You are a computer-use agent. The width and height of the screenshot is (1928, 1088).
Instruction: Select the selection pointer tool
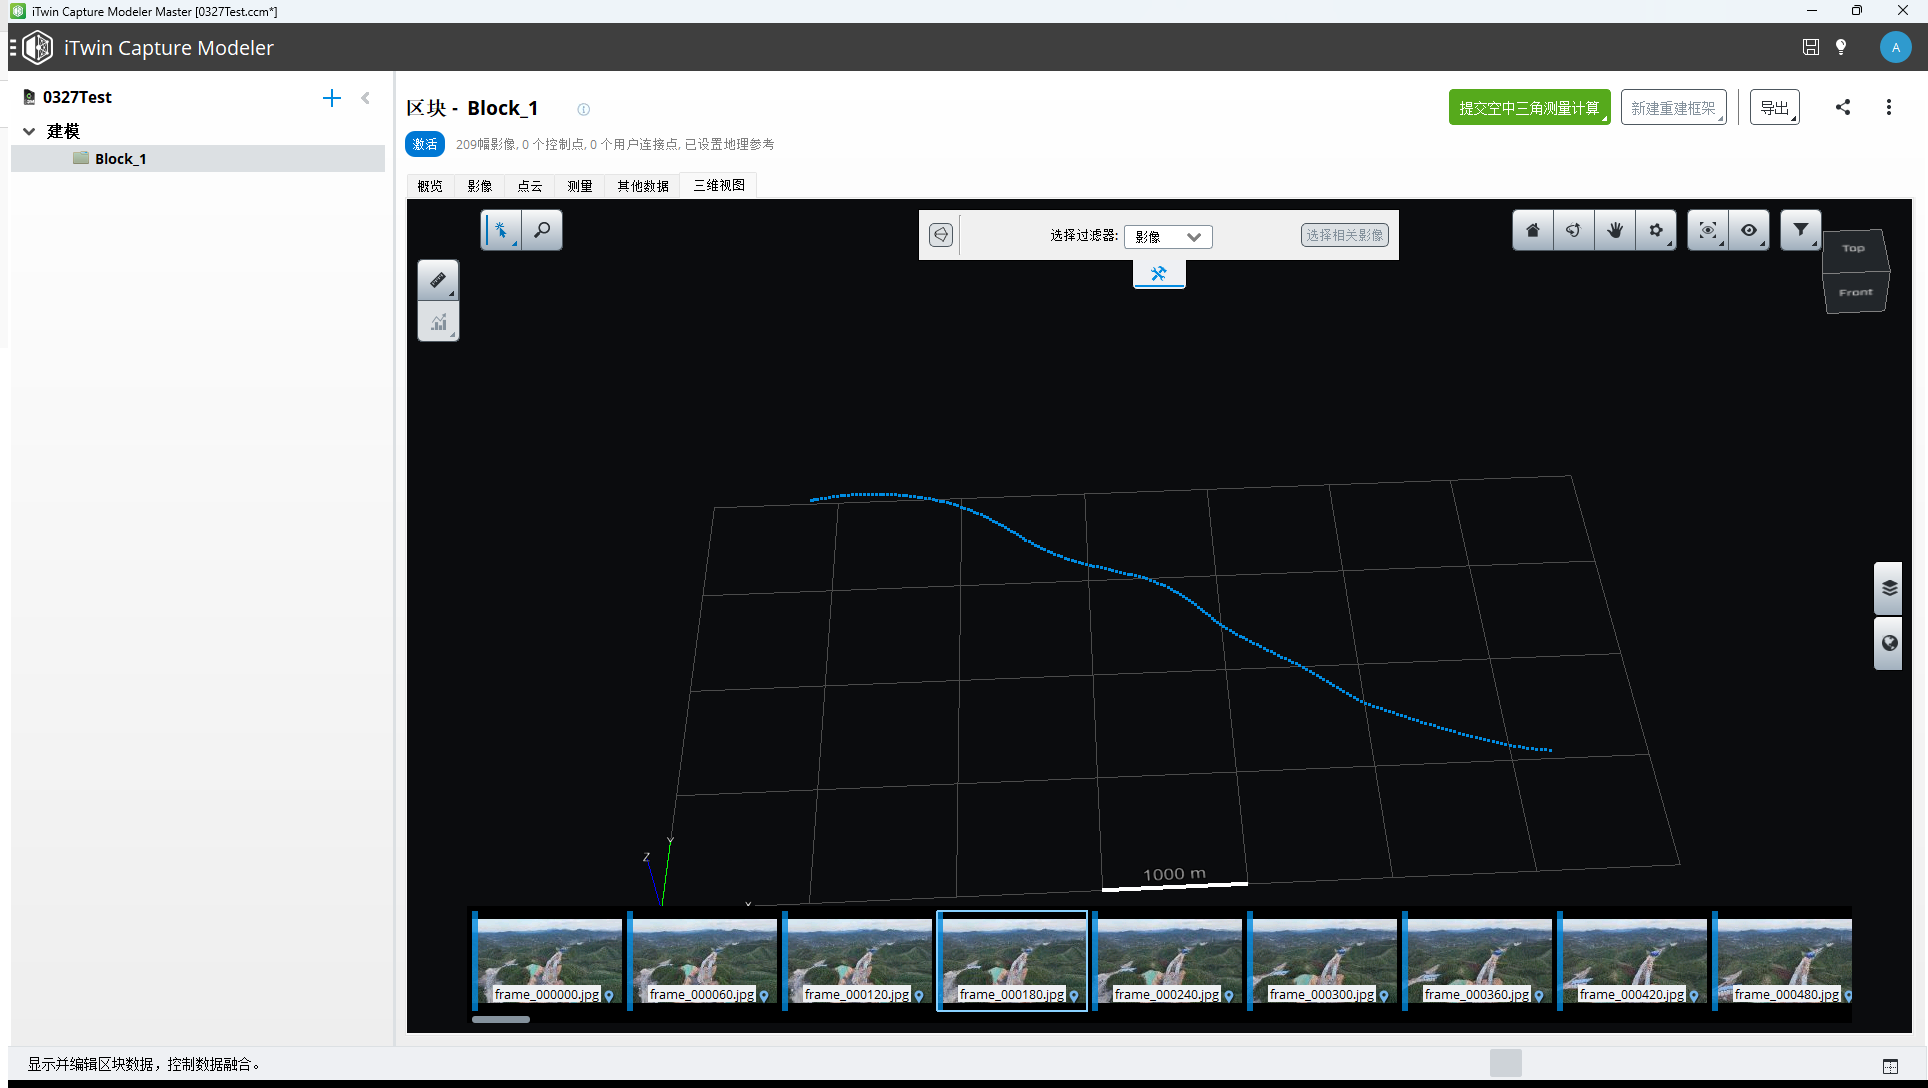[x=501, y=230]
